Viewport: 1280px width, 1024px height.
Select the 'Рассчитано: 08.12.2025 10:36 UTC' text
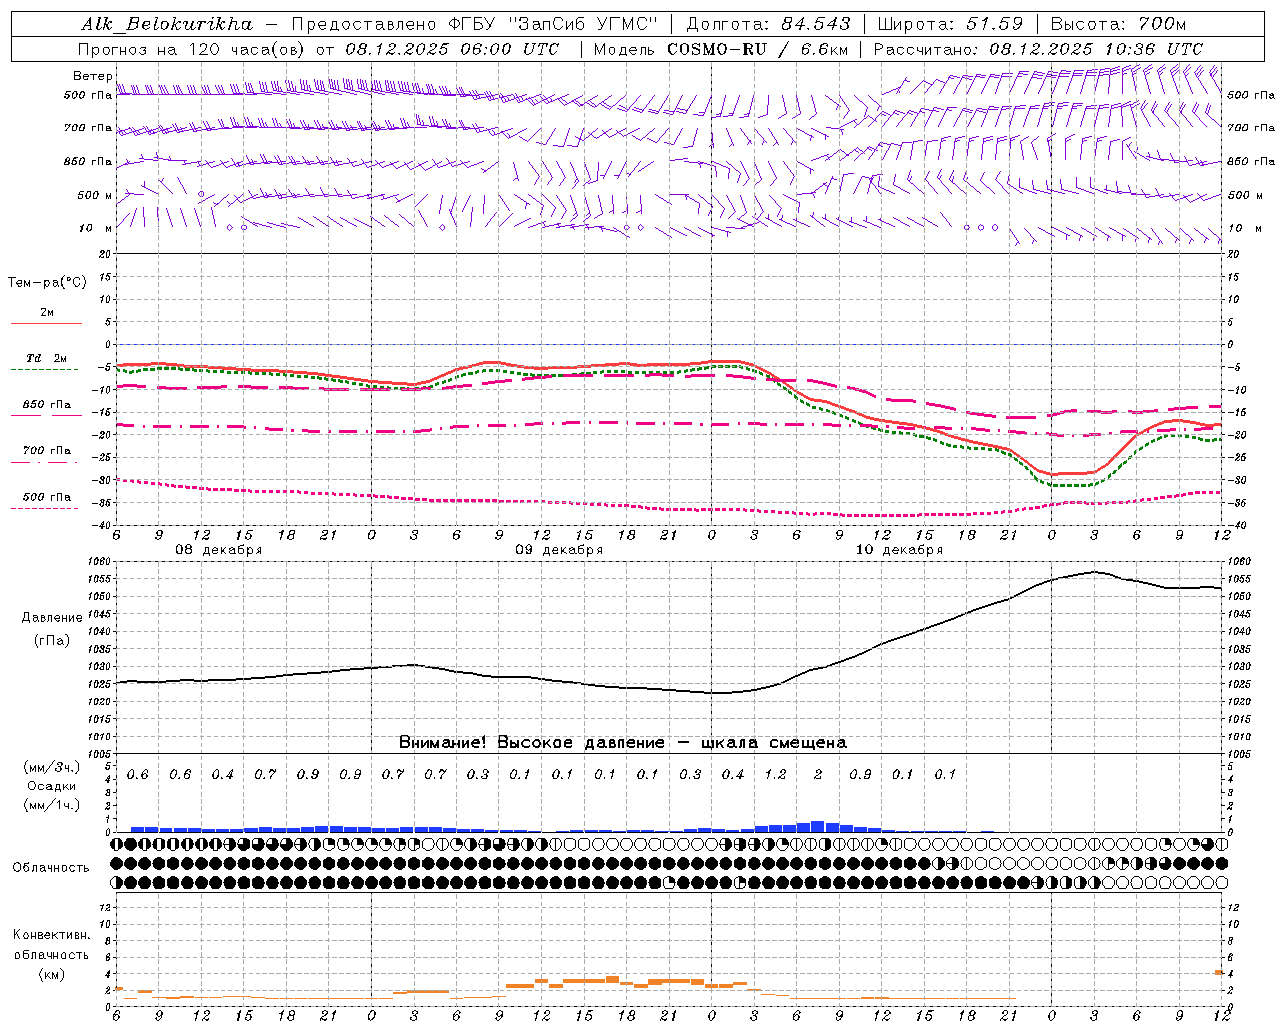(x=1038, y=49)
